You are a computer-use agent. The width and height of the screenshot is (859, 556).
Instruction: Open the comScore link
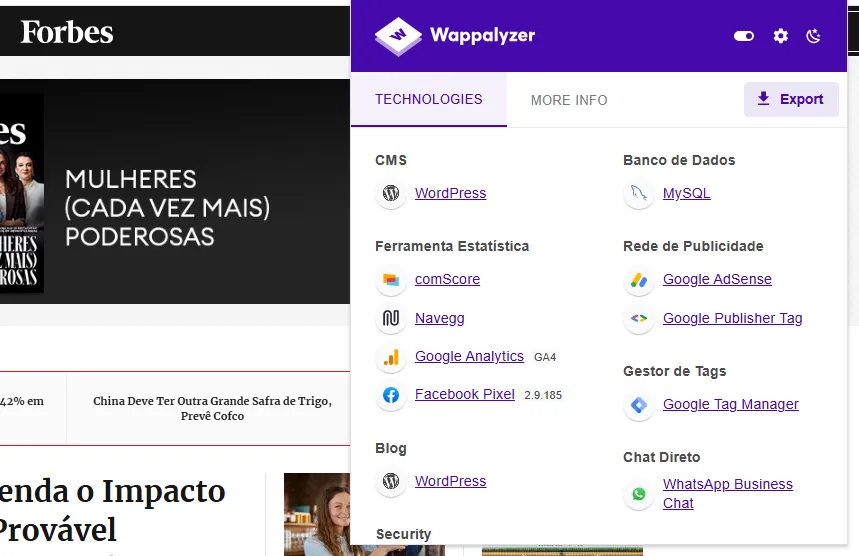pos(447,279)
